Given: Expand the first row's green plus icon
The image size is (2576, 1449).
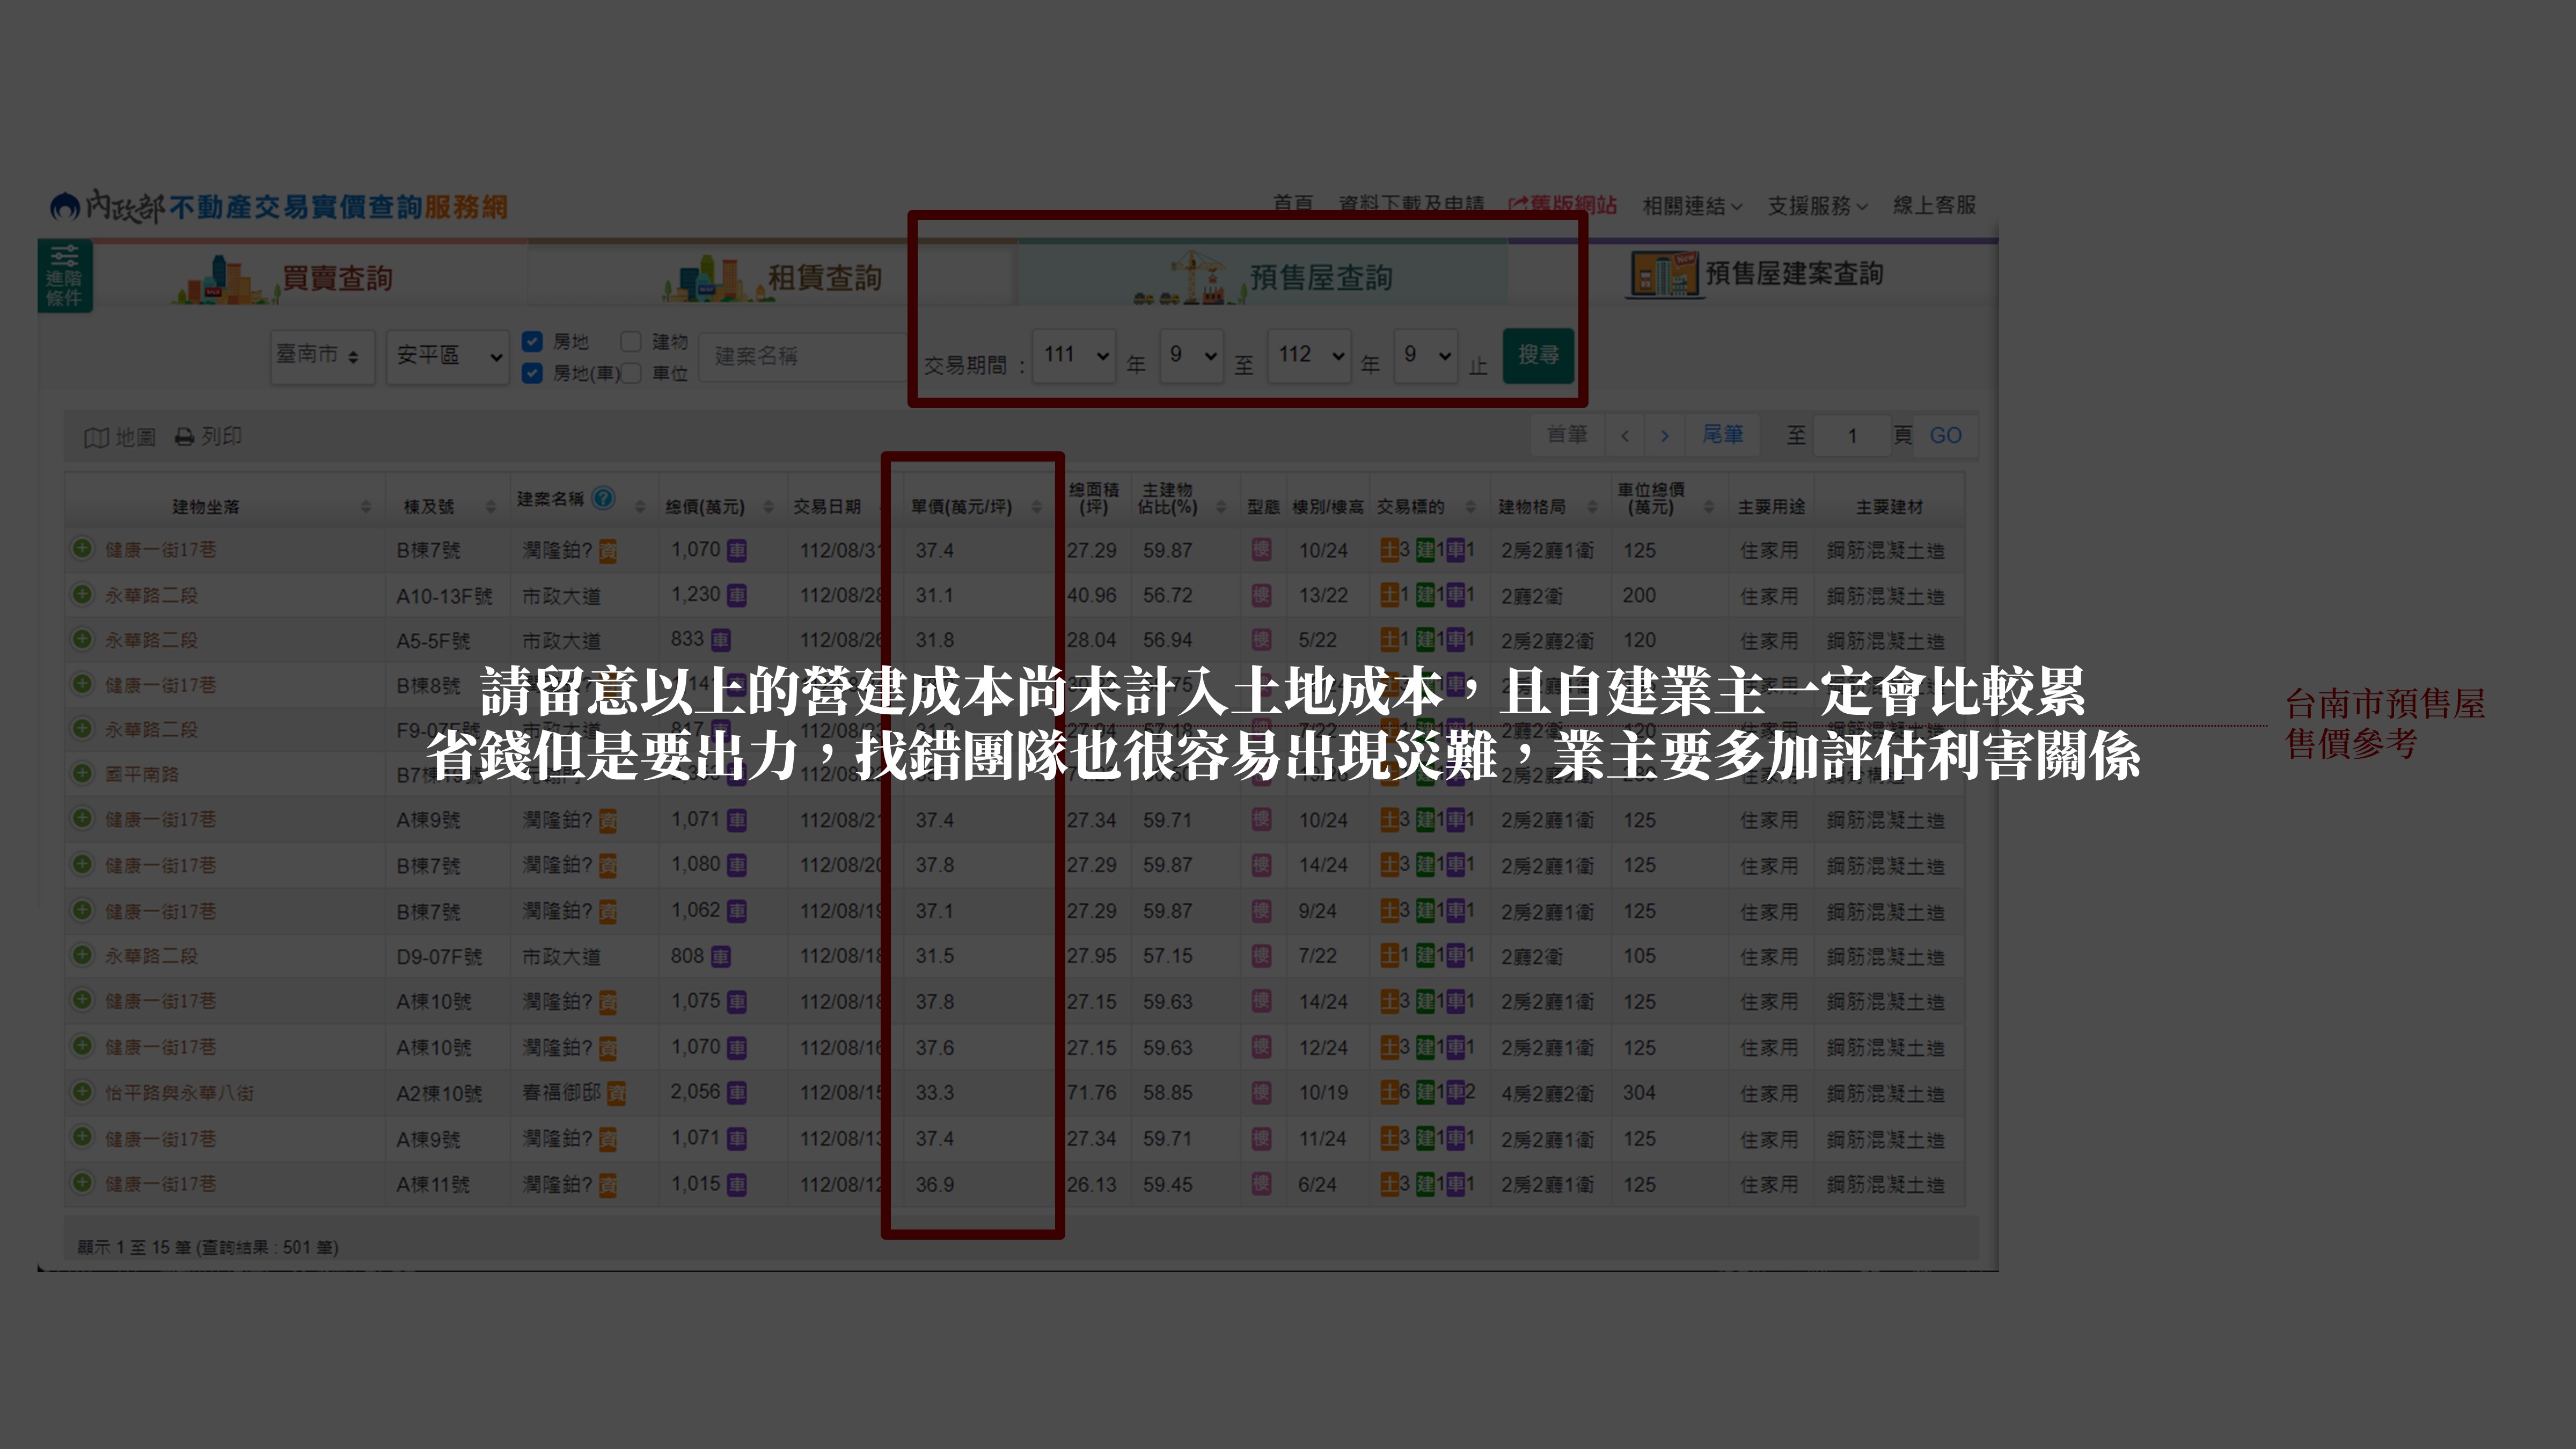Looking at the screenshot, I should [82, 549].
